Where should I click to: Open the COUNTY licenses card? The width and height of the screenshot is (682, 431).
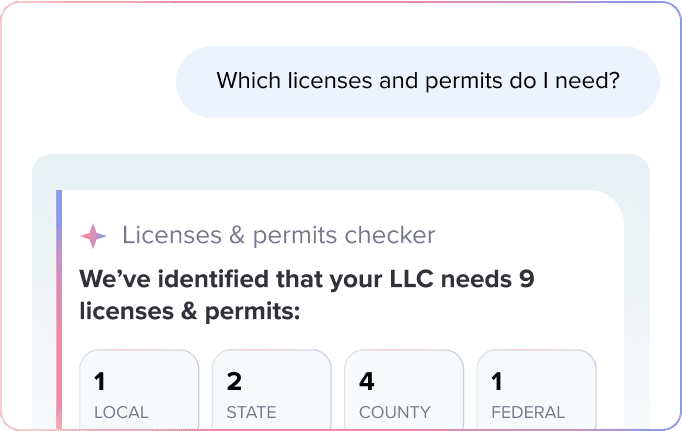(404, 390)
